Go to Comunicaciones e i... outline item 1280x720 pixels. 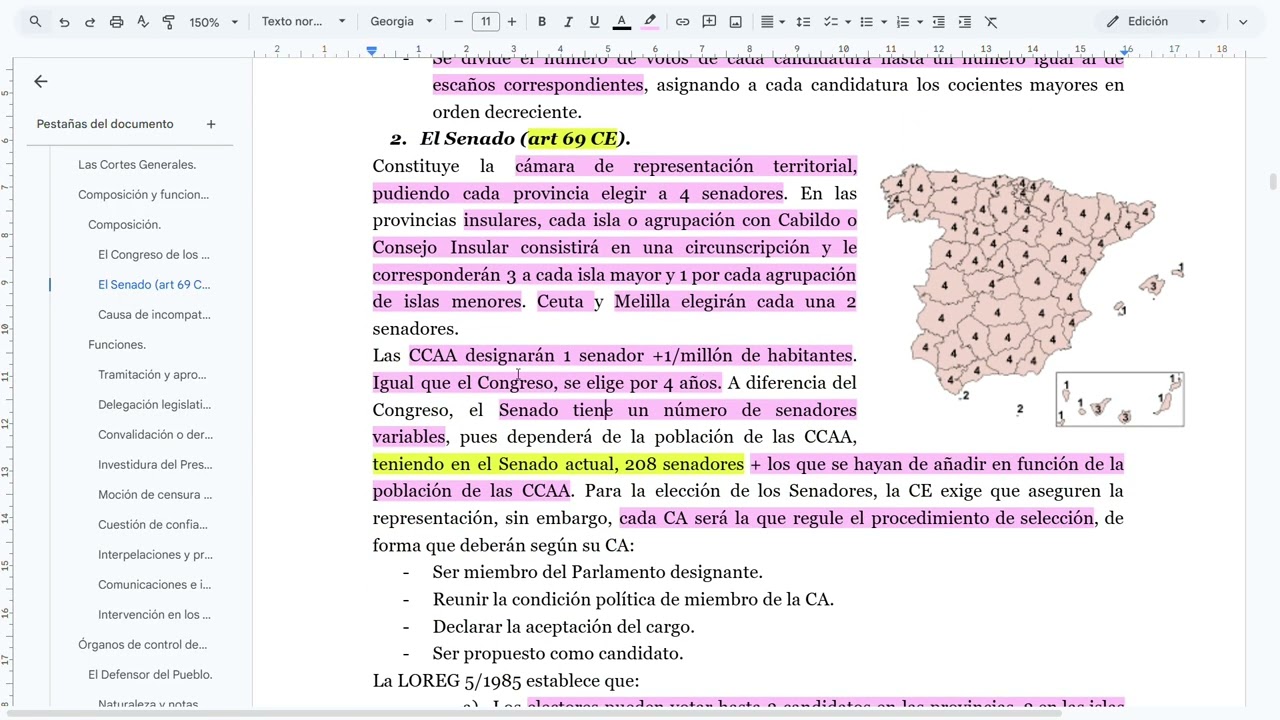(154, 585)
